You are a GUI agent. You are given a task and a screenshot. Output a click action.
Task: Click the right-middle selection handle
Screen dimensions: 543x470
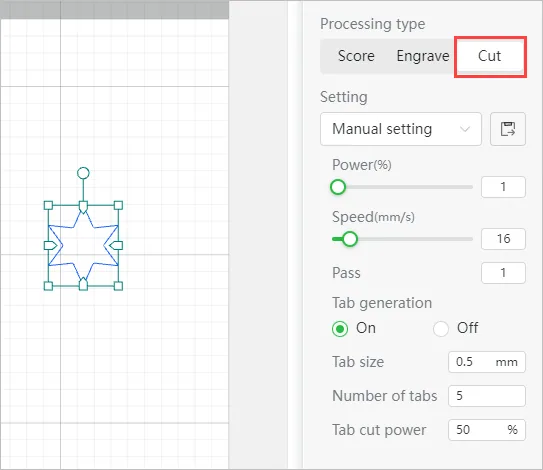[116, 246]
